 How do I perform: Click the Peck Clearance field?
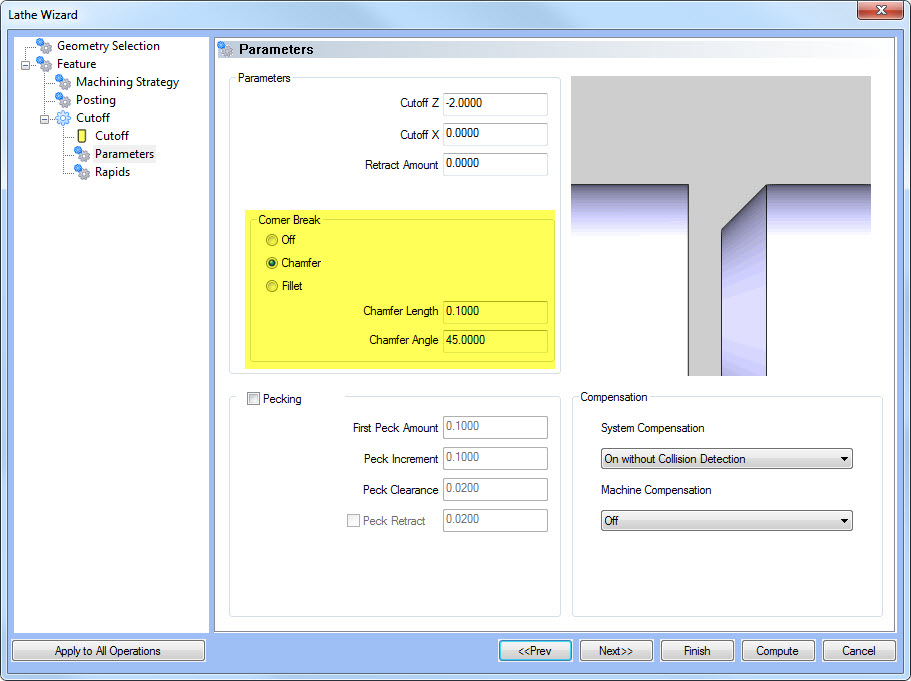click(495, 489)
